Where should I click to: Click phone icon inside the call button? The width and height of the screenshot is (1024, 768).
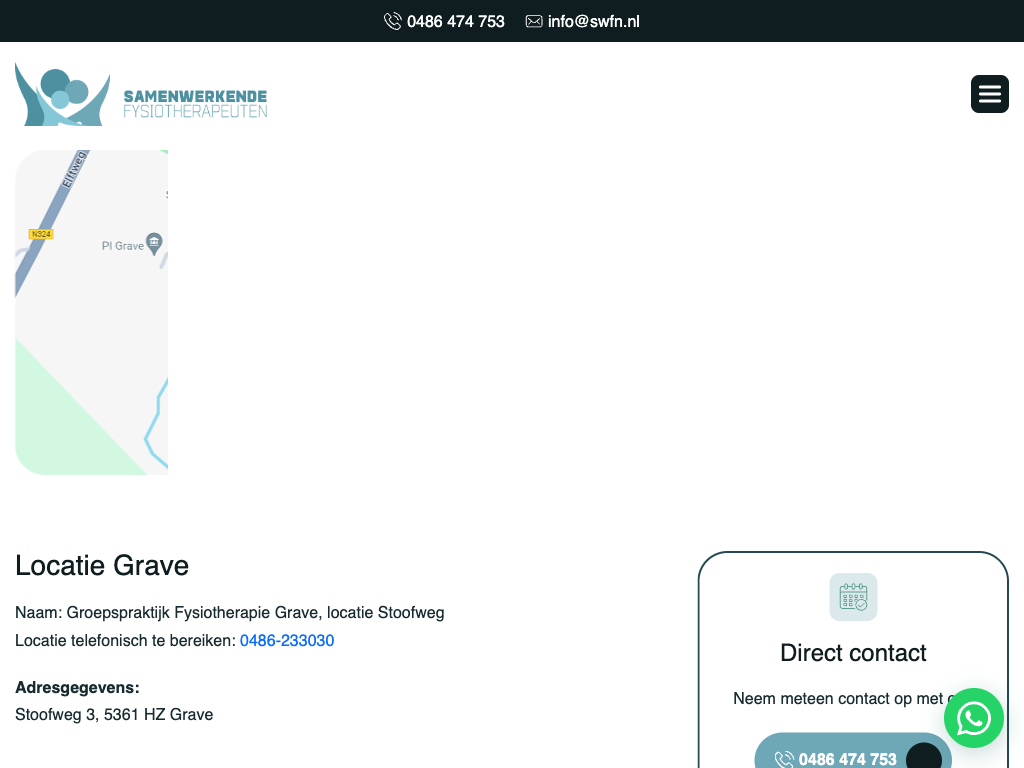point(784,760)
